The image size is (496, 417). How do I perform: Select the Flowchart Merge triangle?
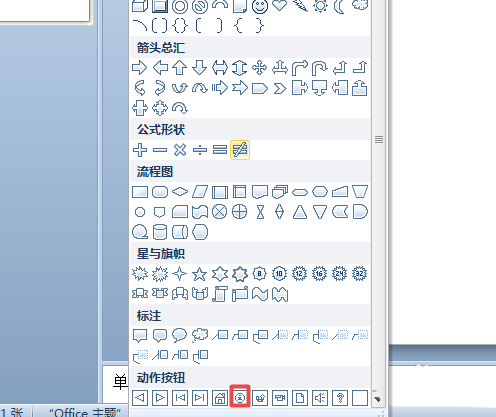320,212
